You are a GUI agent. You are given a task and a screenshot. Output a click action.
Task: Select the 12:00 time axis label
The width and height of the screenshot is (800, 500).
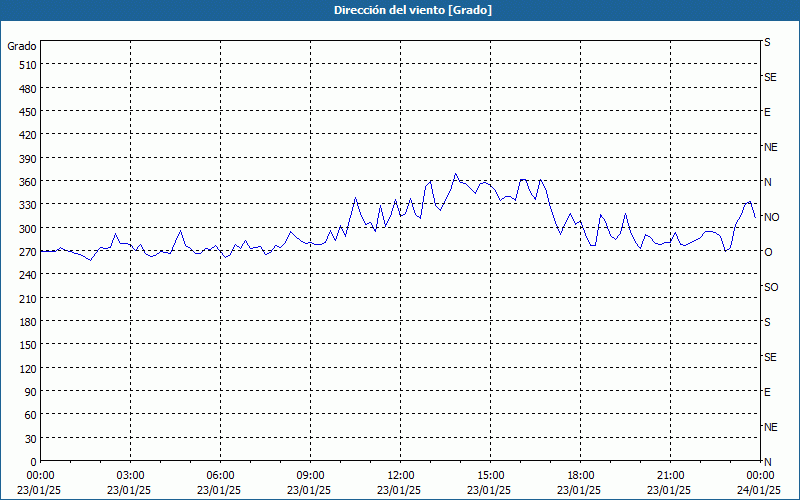[x=401, y=476]
